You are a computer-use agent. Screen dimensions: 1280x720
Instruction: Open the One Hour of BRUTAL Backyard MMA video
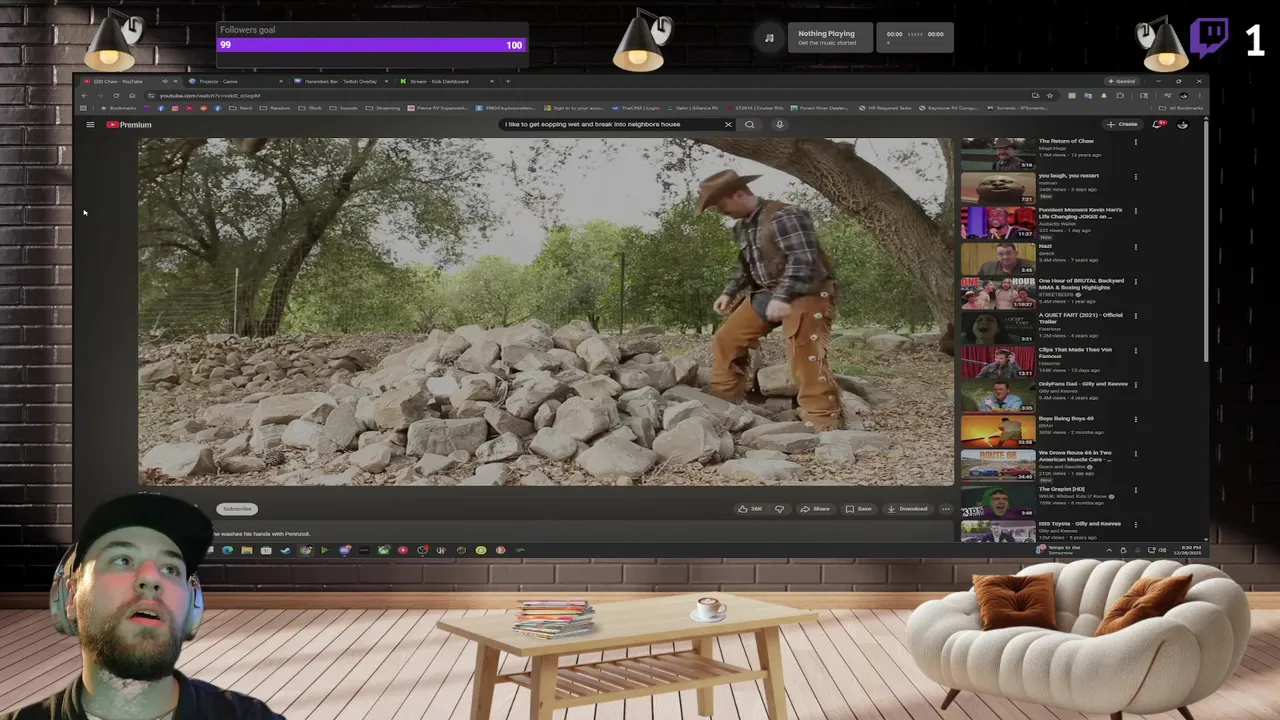(1080, 284)
